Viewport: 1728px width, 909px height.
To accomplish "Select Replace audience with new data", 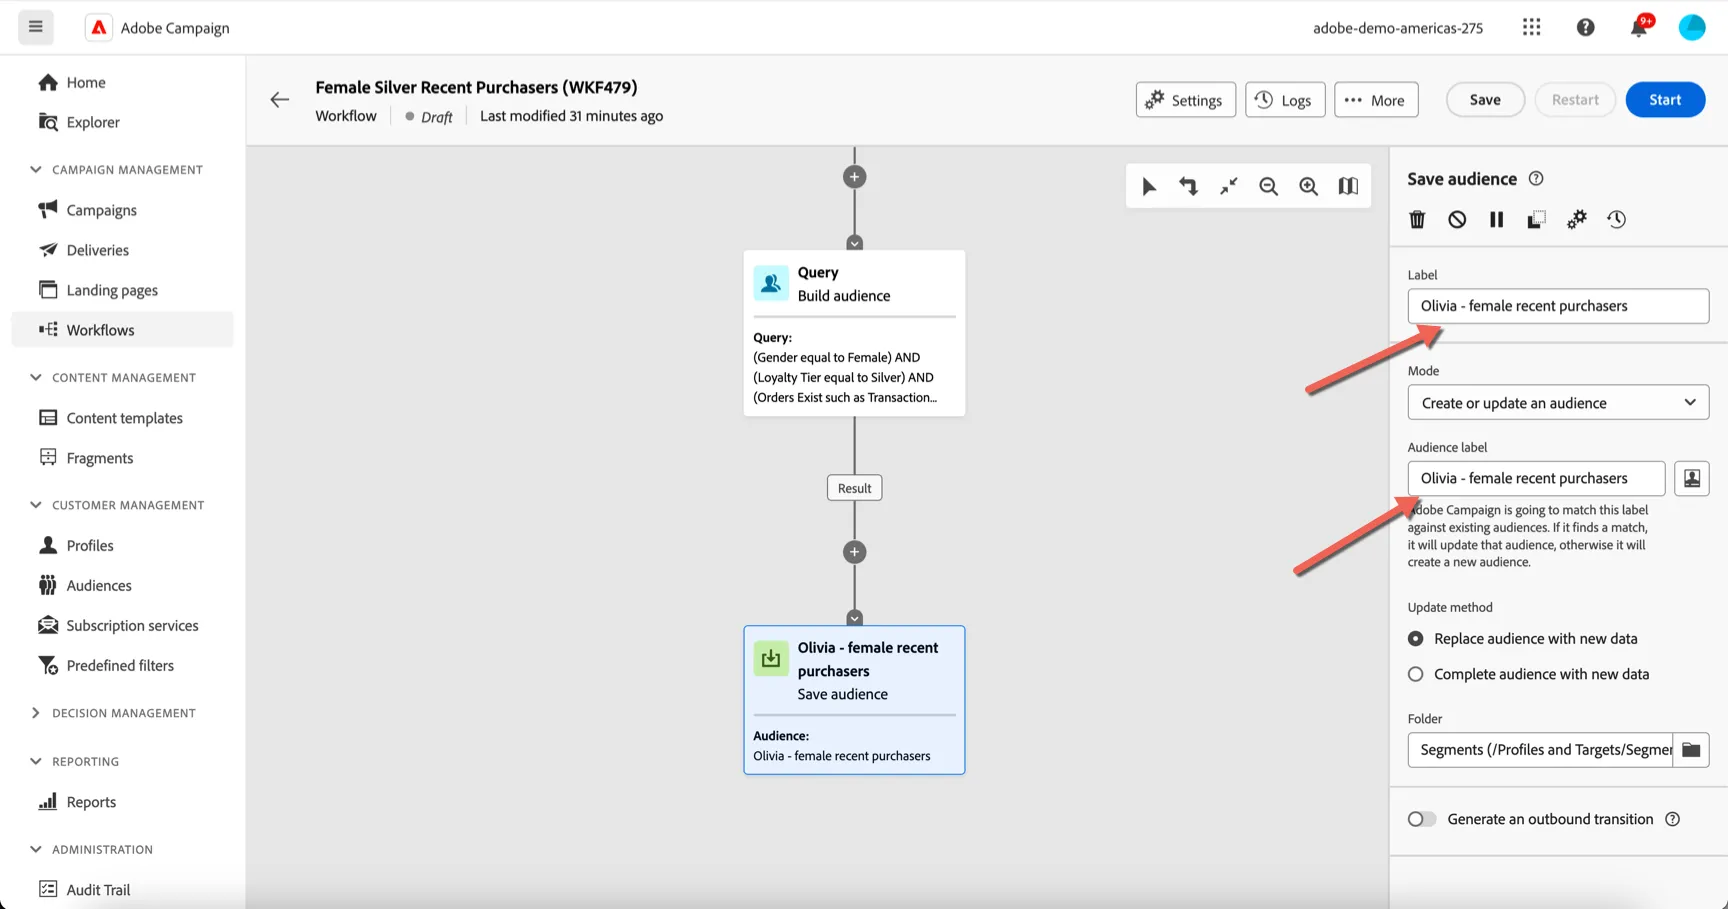I will 1416,638.
